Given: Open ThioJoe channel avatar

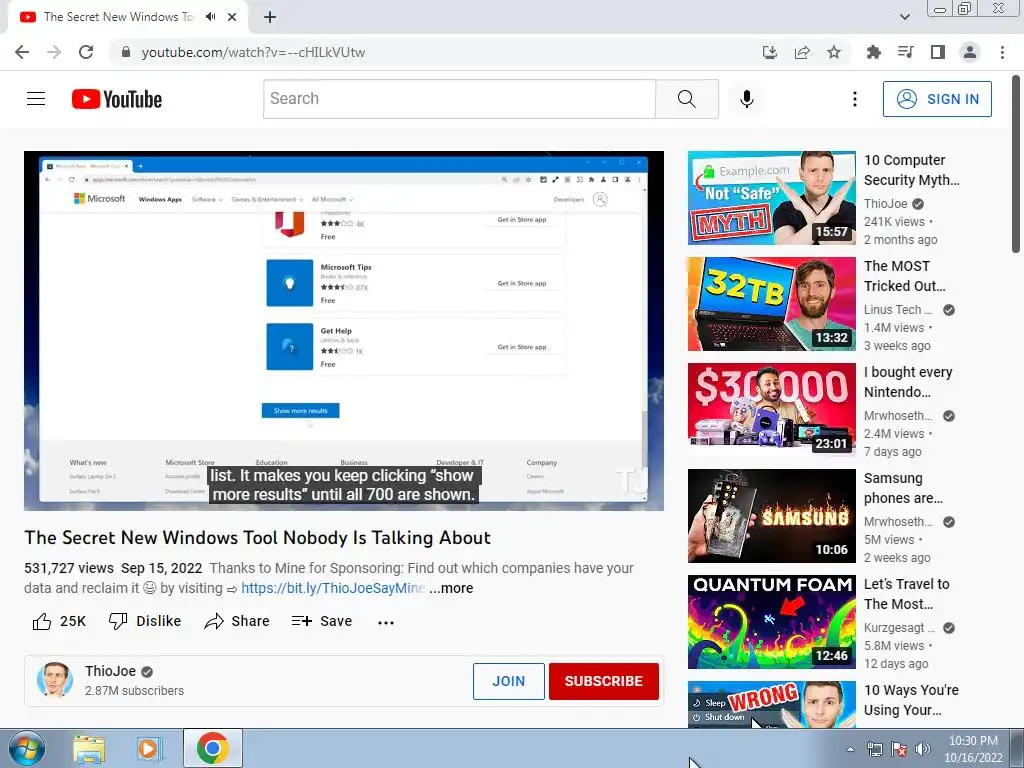Looking at the screenshot, I should 55,680.
